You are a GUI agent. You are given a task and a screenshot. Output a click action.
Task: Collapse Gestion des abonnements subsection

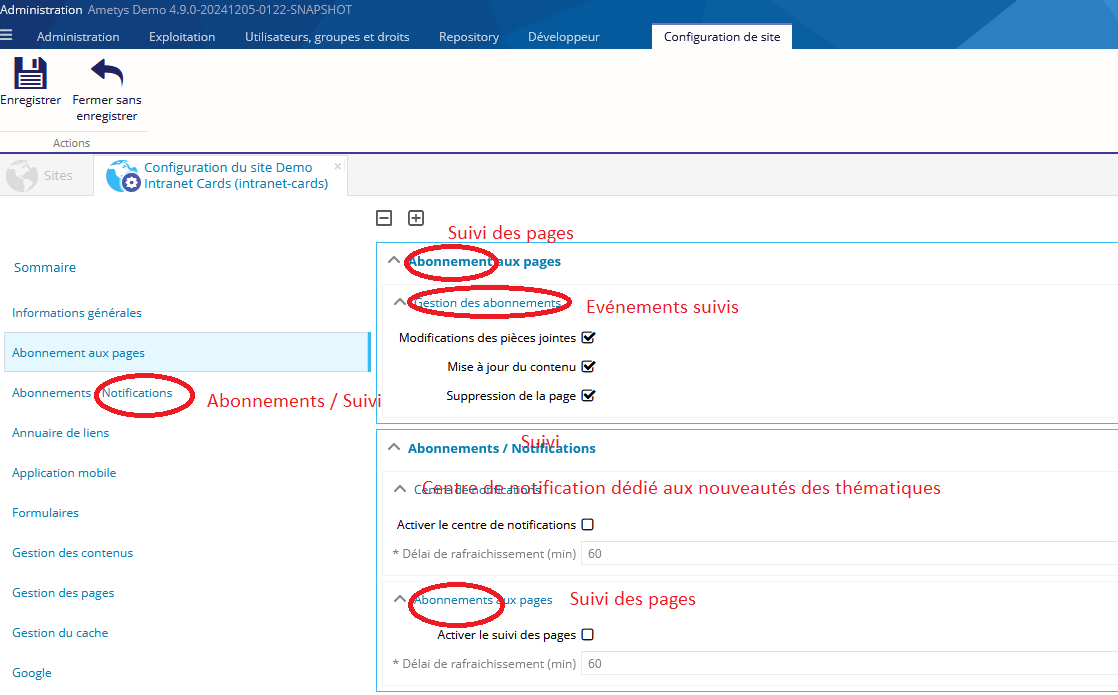[401, 302]
